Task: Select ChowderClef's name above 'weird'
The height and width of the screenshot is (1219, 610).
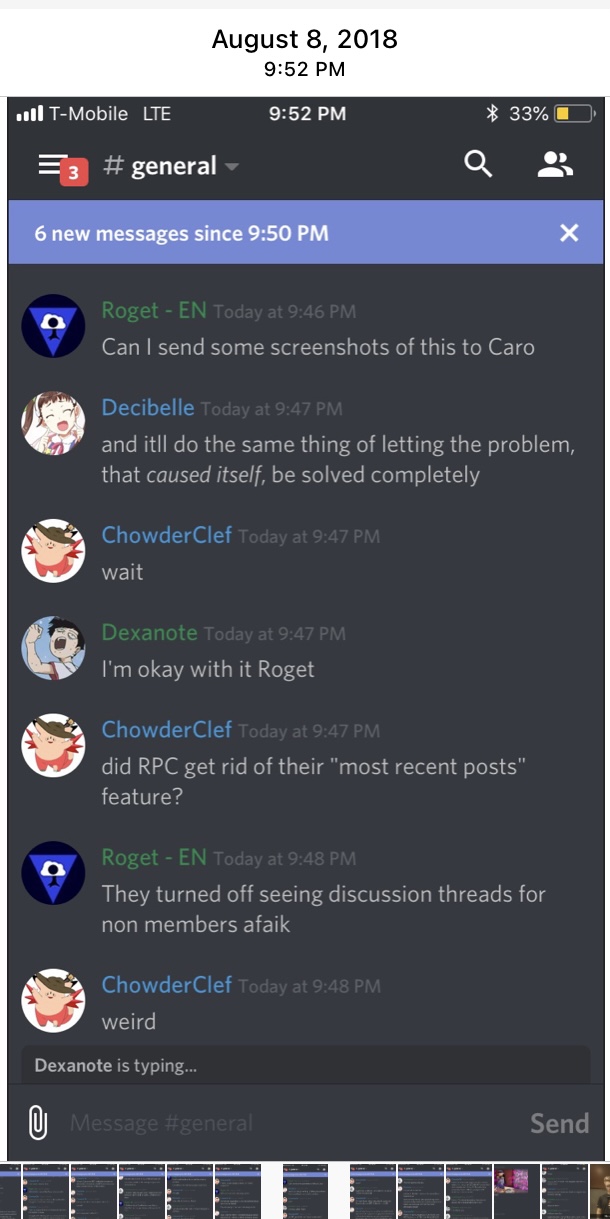Action: (167, 985)
